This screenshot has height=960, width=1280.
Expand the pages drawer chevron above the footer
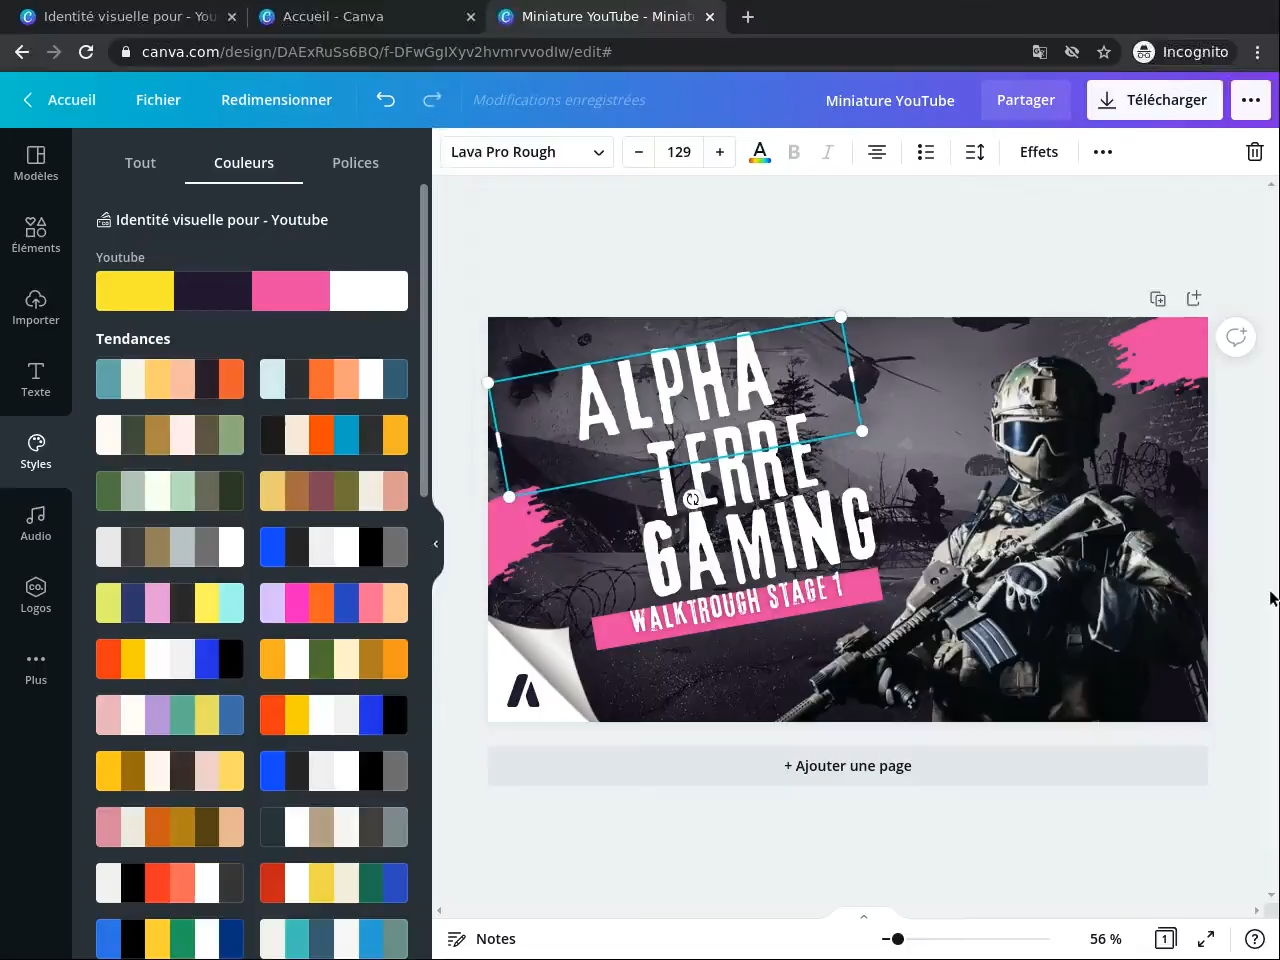click(863, 916)
